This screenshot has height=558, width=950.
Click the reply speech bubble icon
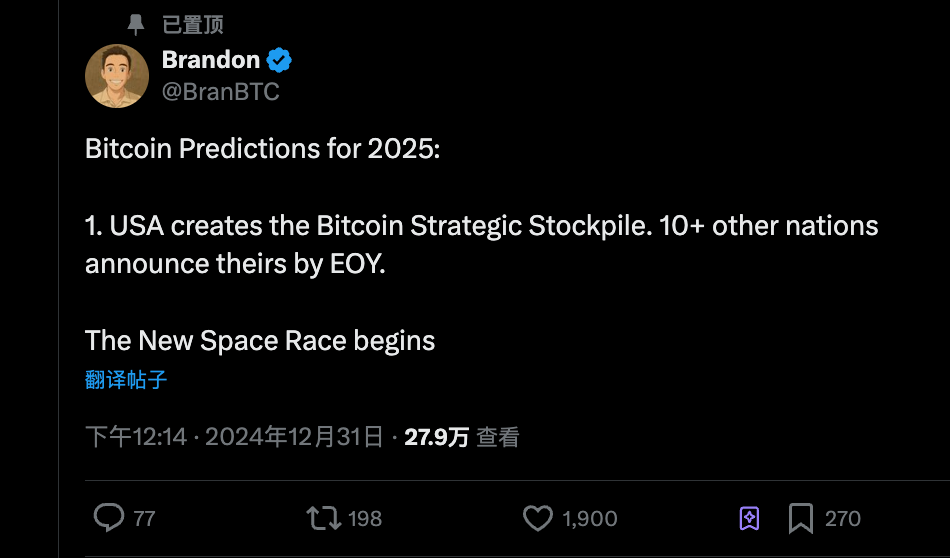(108, 517)
